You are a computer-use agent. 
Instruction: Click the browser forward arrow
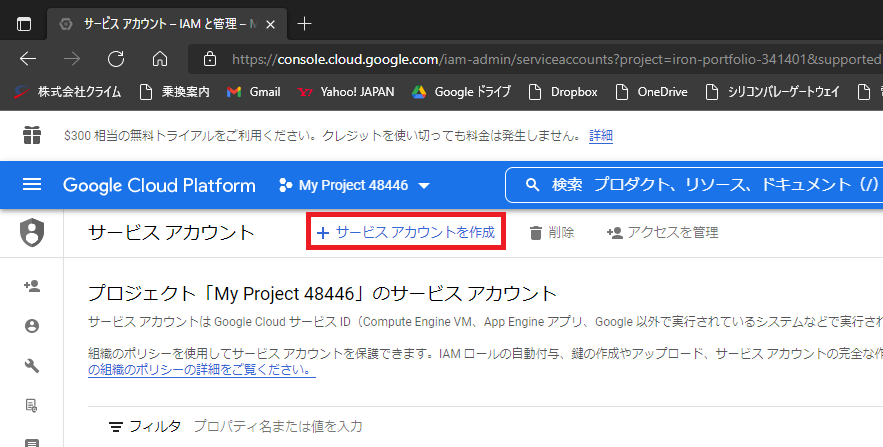click(72, 59)
